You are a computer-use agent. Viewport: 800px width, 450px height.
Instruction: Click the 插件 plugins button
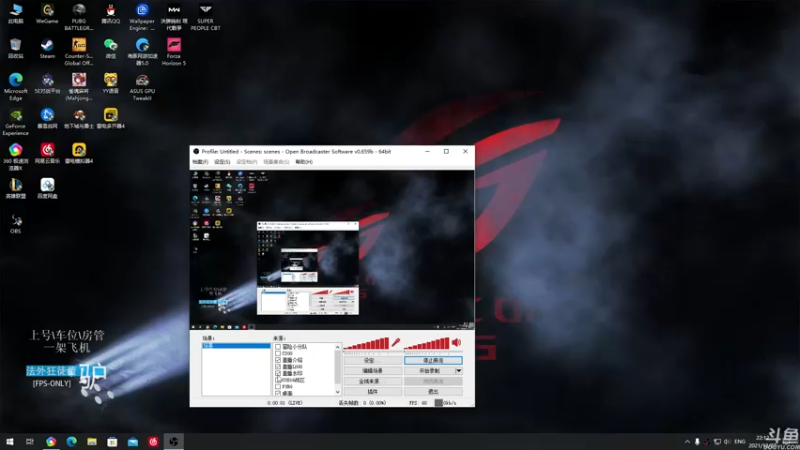(372, 392)
